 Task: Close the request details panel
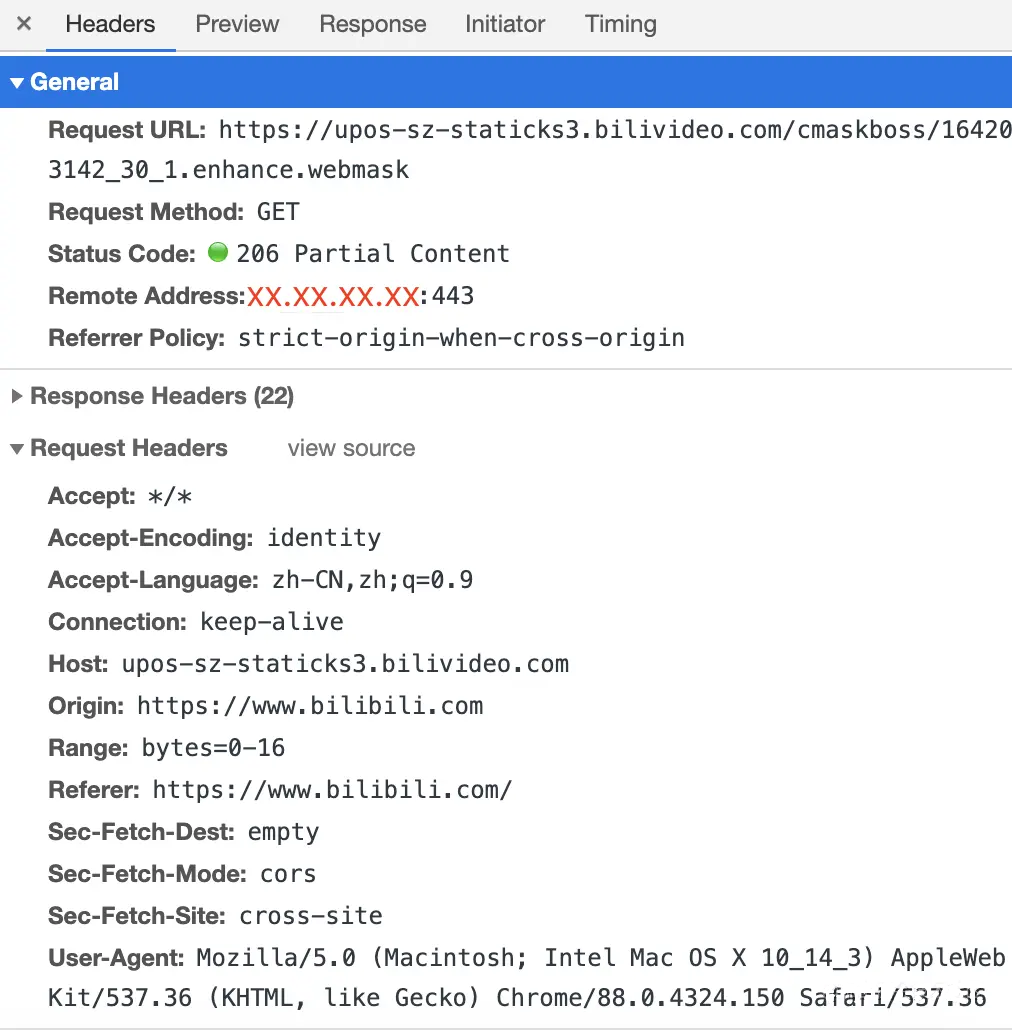24,24
